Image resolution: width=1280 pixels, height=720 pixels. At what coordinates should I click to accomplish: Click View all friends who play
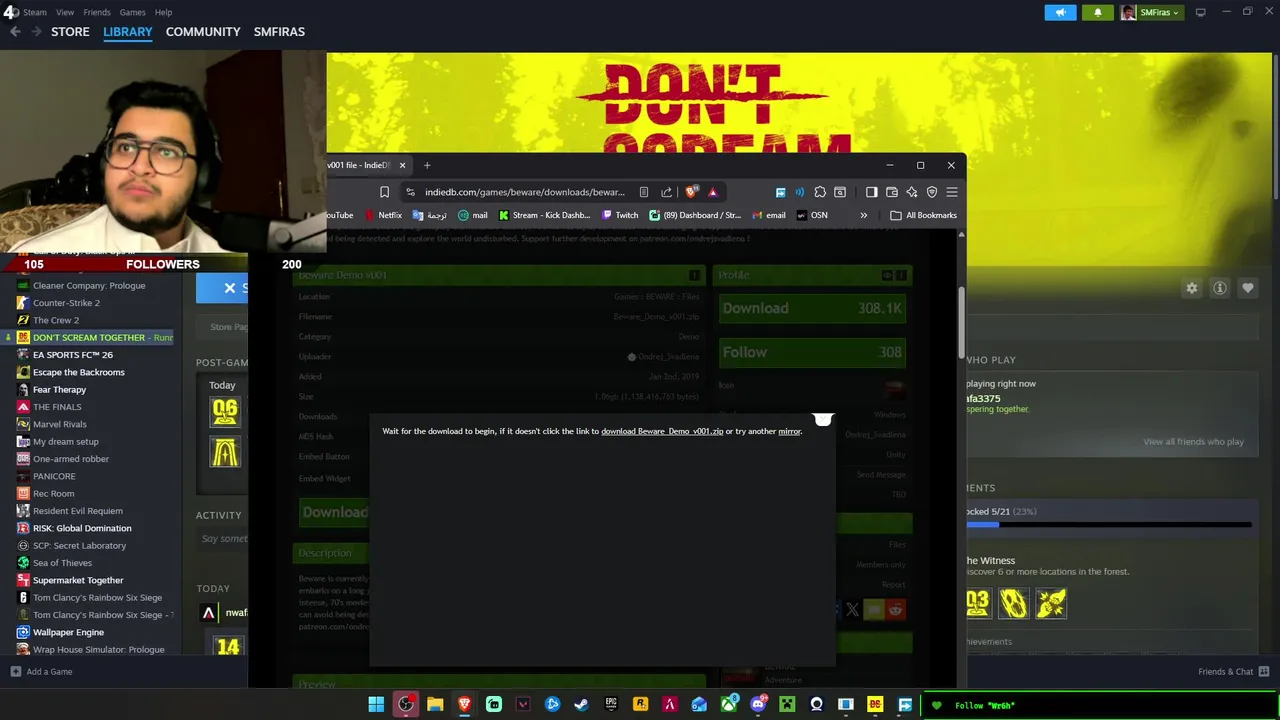[x=1193, y=442]
